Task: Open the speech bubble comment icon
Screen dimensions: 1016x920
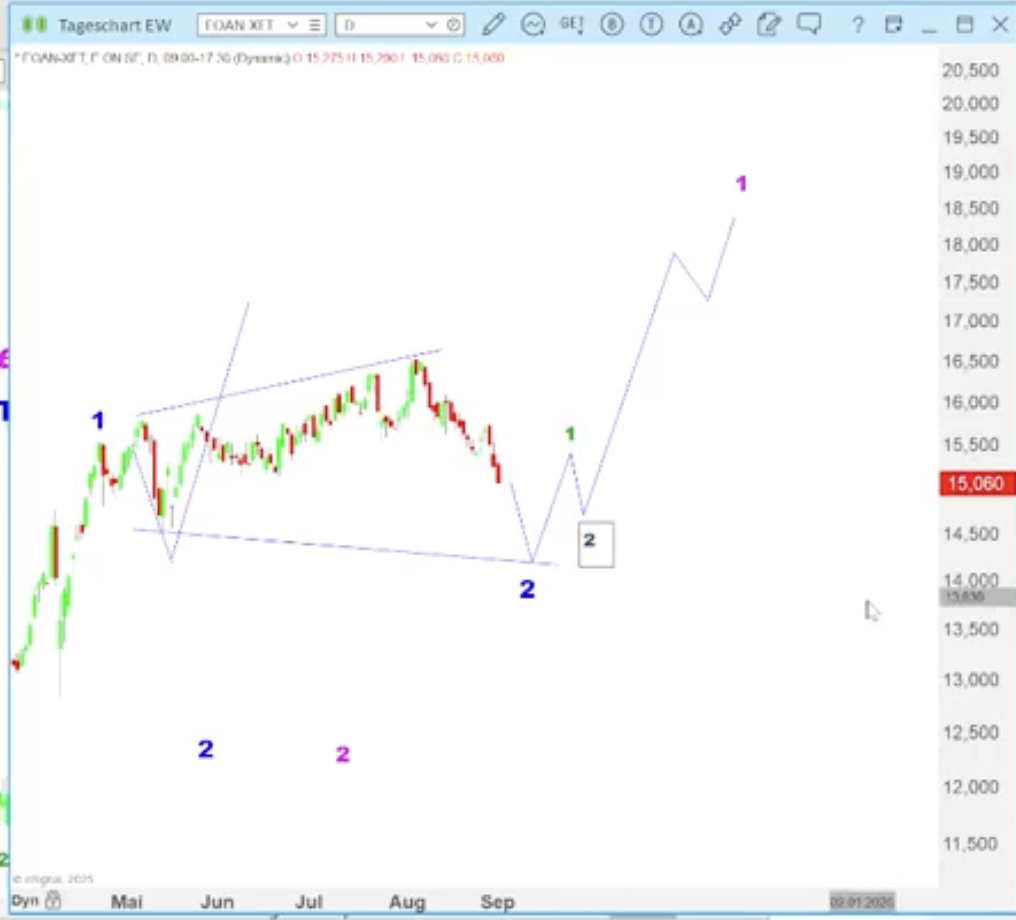Action: coord(808,24)
